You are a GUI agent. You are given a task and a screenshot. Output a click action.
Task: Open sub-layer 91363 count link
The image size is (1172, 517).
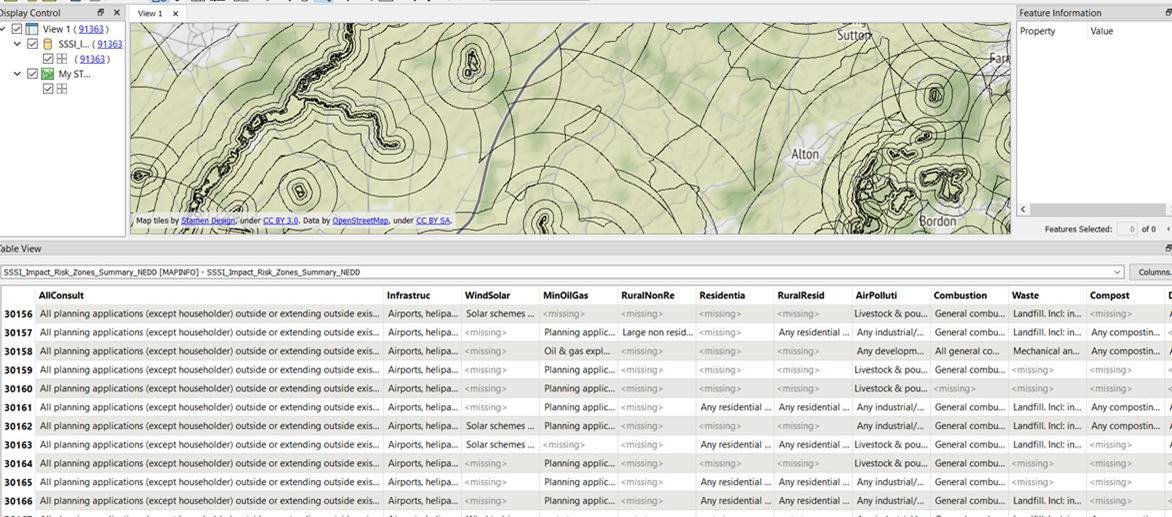point(92,59)
